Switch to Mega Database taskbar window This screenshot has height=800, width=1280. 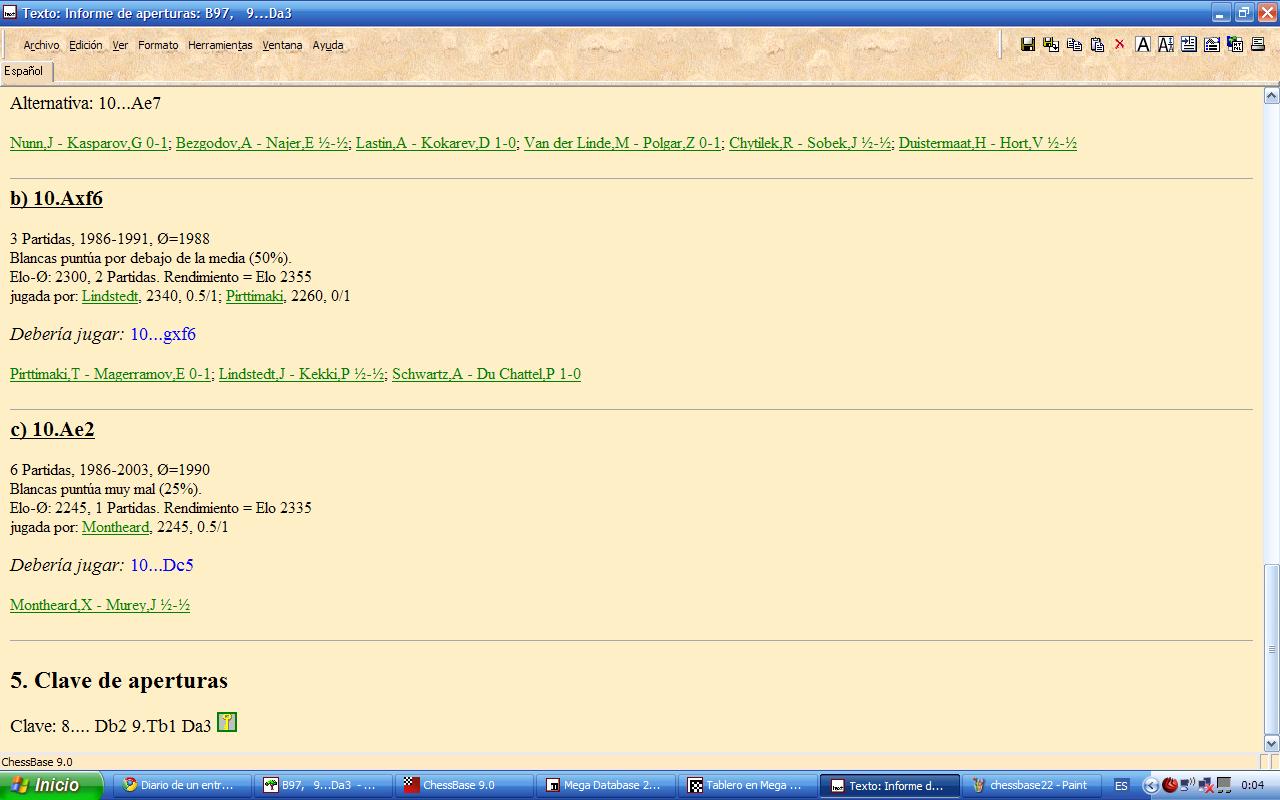(605, 785)
